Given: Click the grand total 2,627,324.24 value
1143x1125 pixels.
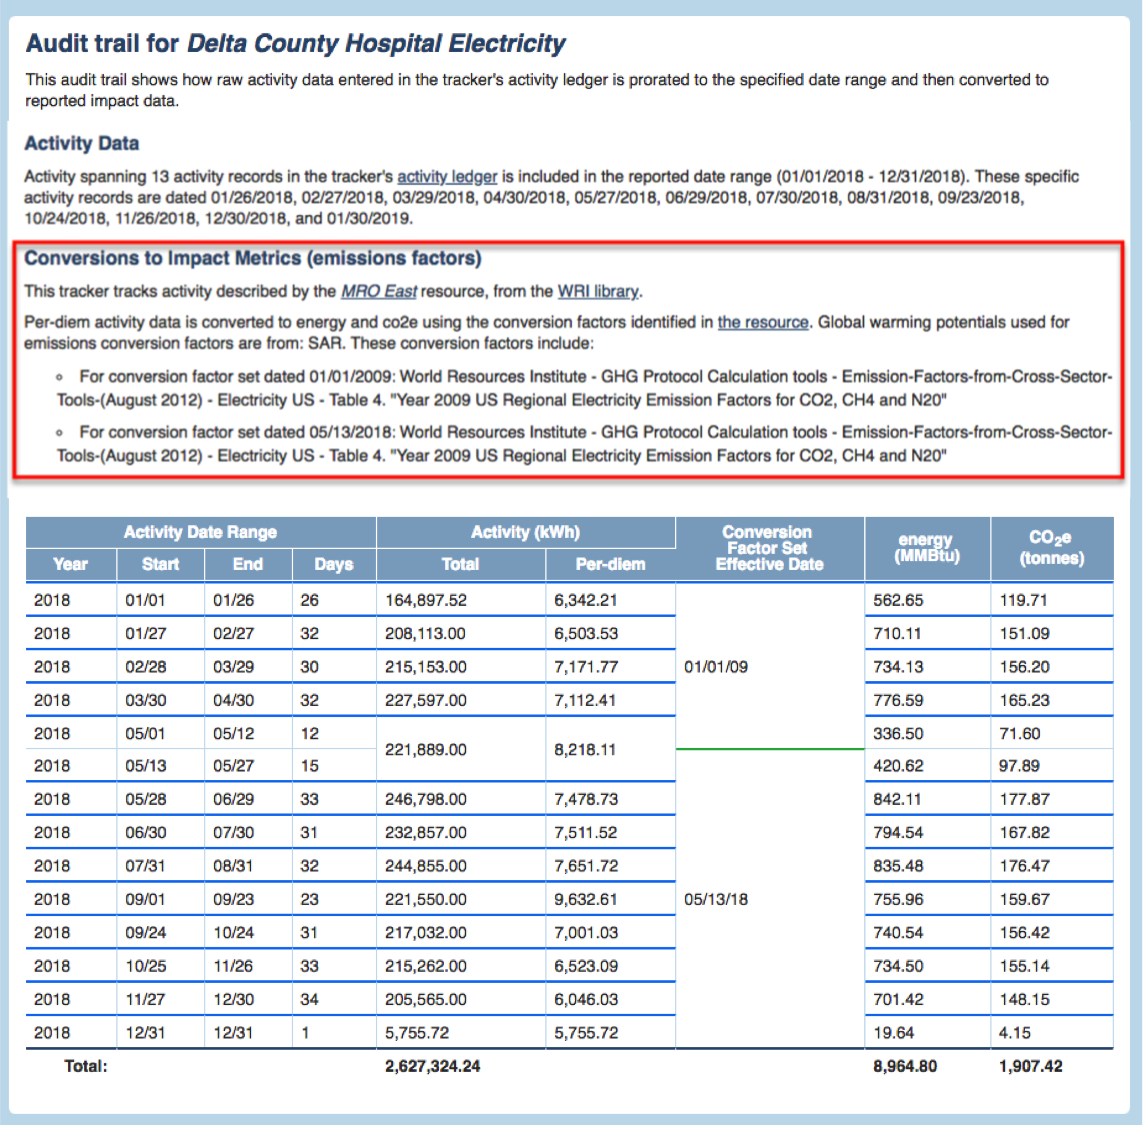Looking at the screenshot, I should click(x=432, y=1066).
